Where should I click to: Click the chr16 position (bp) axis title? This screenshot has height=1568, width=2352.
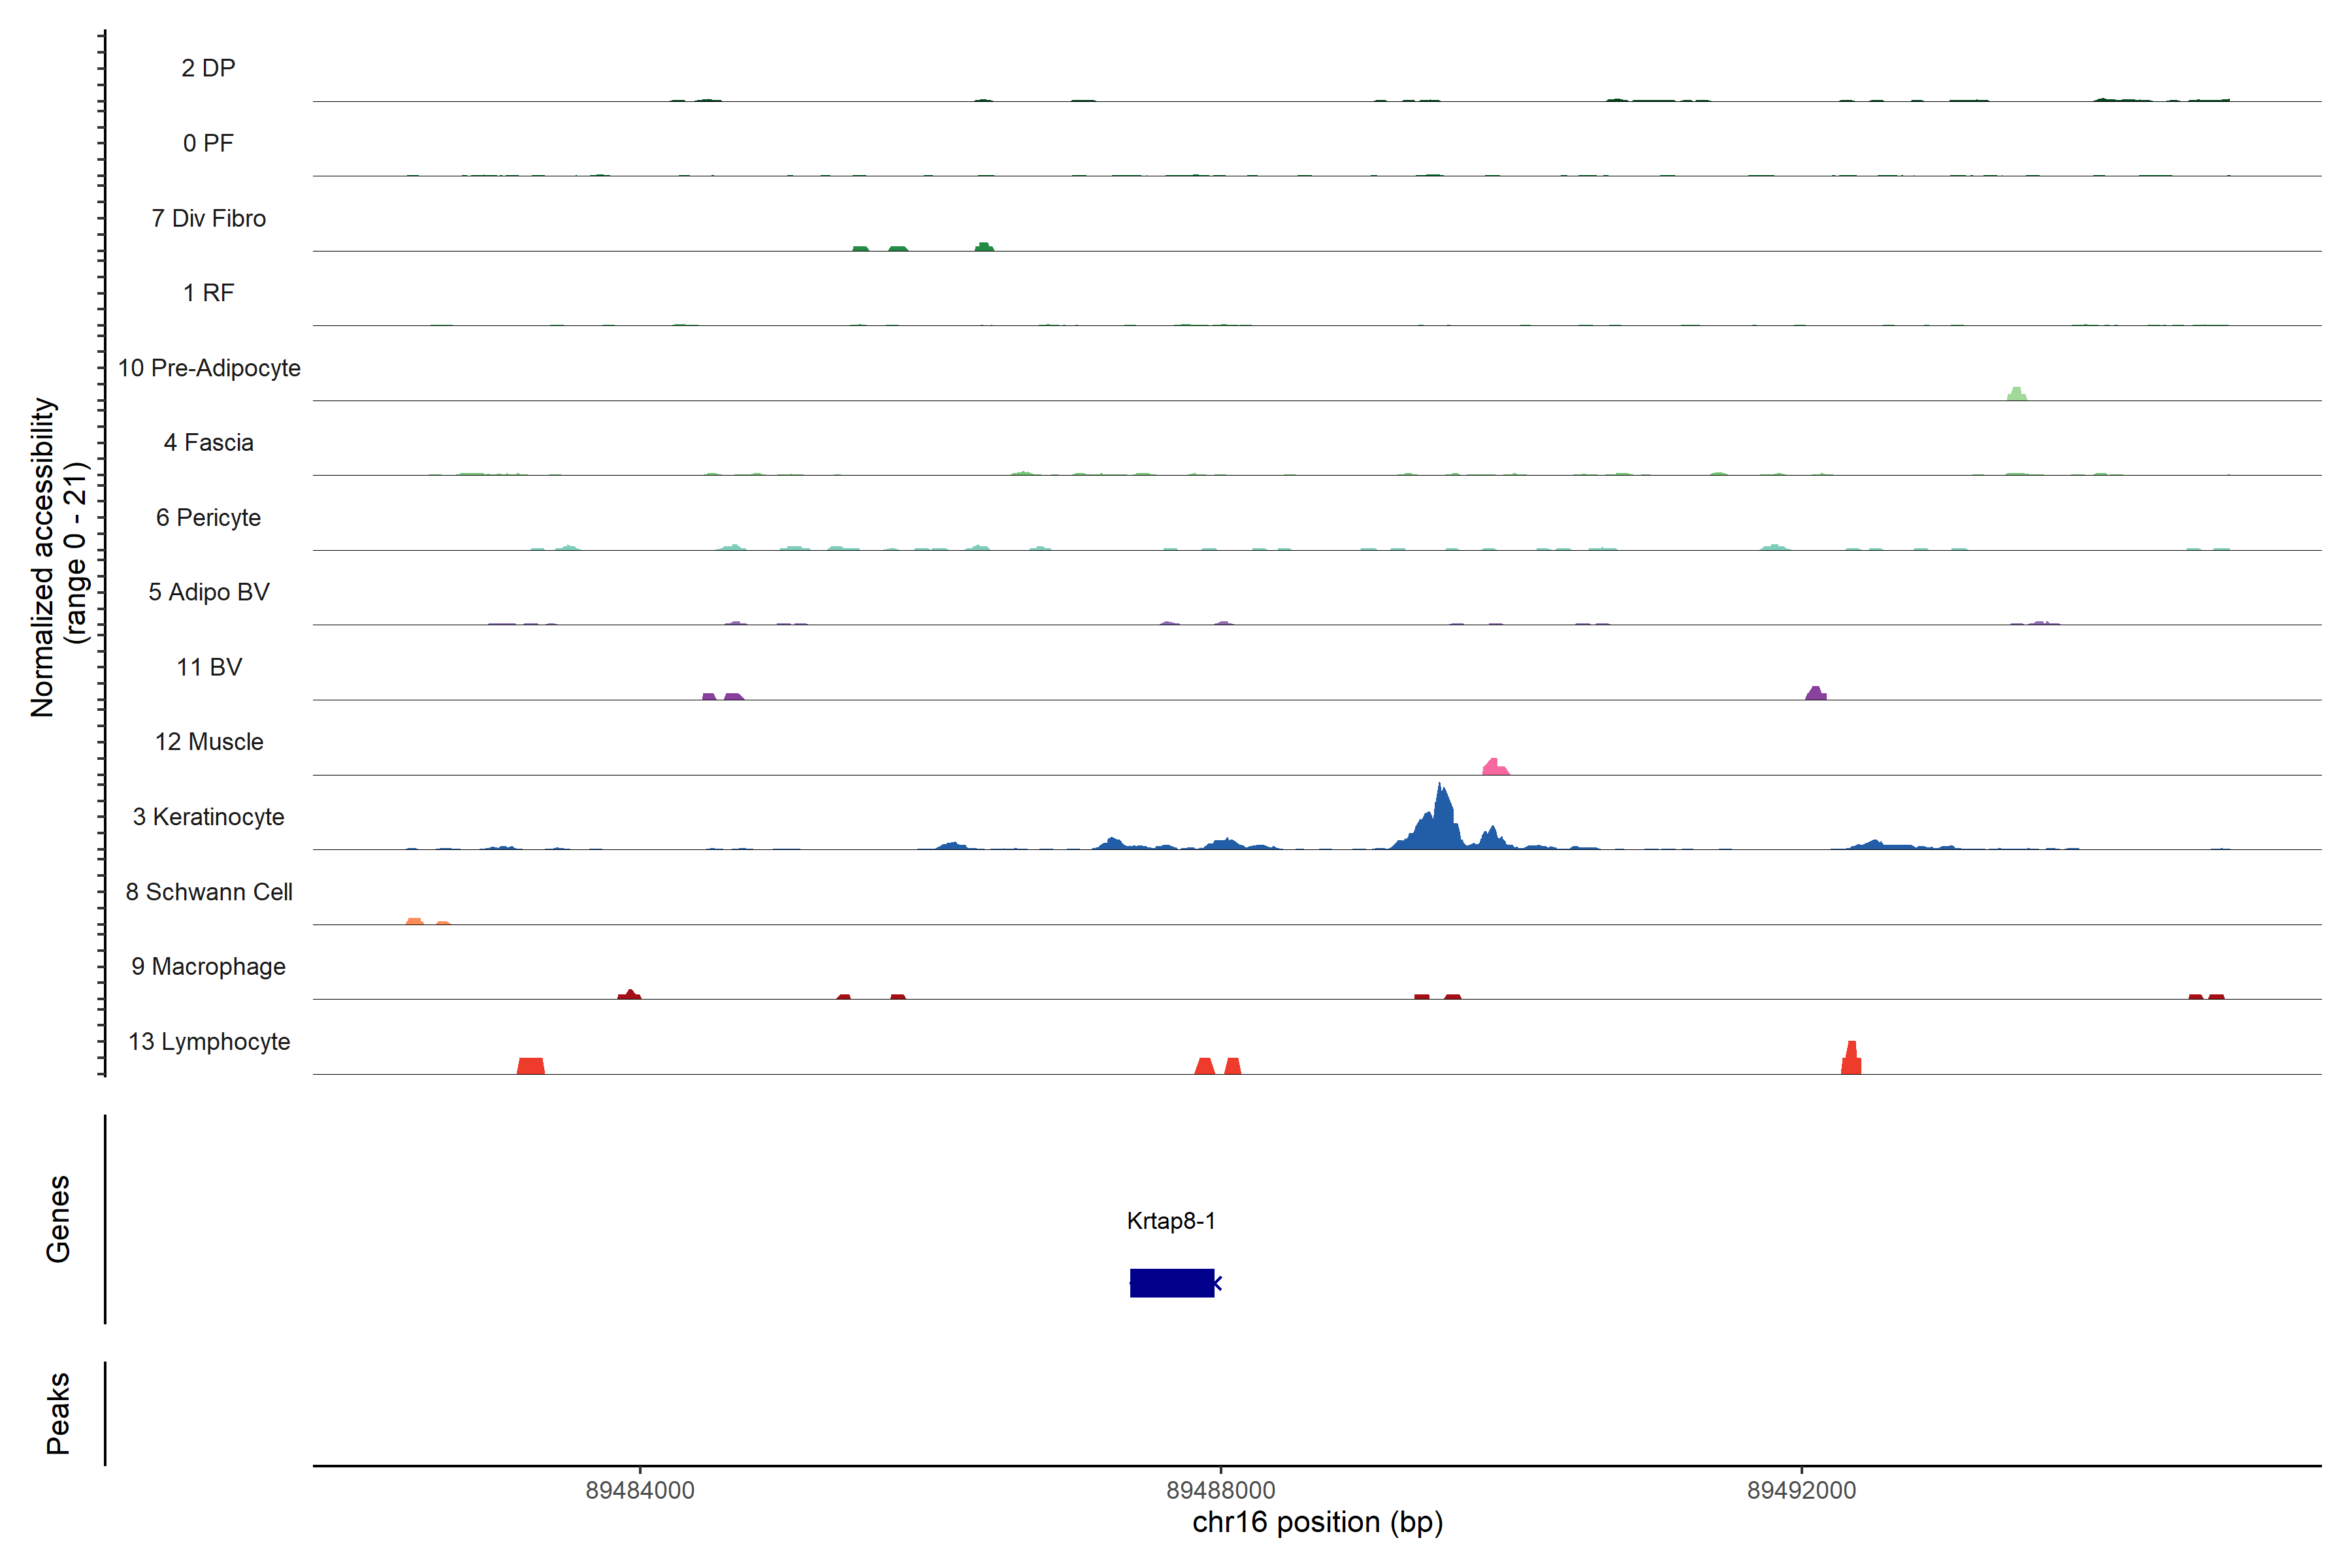(1317, 1522)
